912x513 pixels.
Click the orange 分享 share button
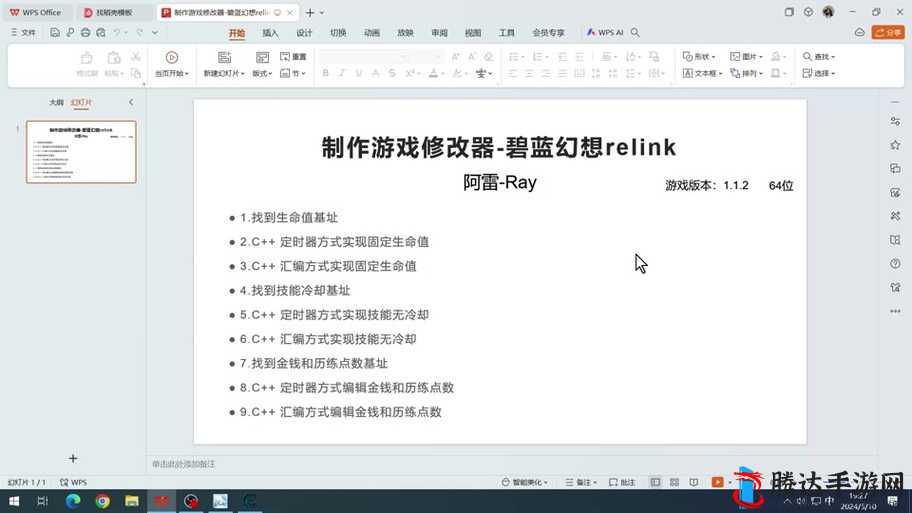(x=888, y=33)
